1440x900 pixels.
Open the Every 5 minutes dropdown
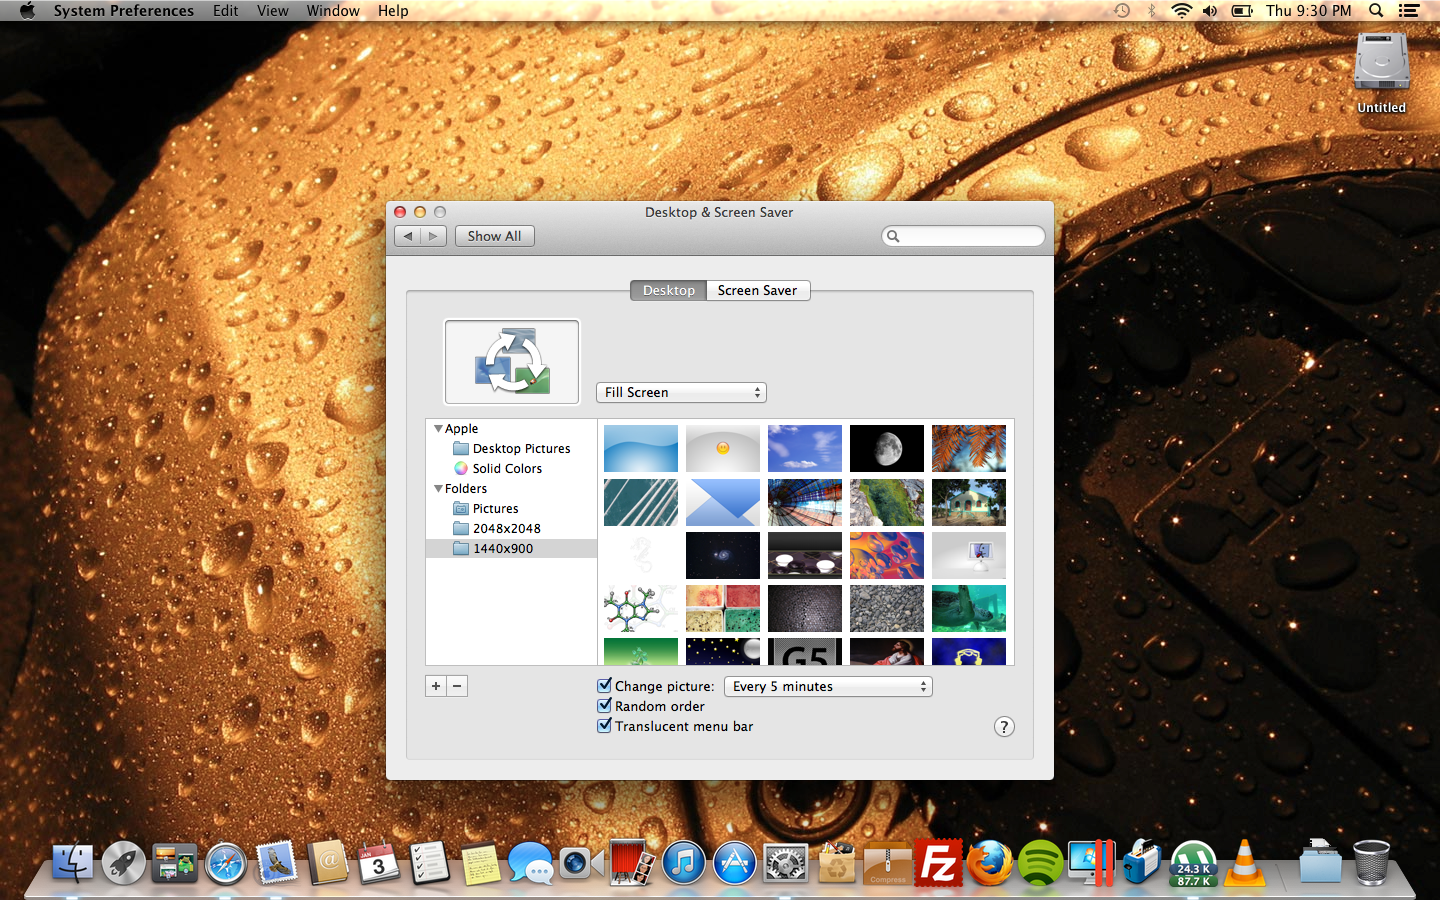[x=828, y=686]
